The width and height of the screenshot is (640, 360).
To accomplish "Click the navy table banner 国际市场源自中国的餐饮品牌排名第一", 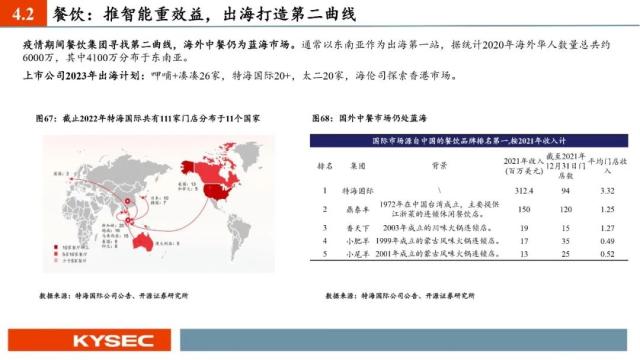I will 469,141.
